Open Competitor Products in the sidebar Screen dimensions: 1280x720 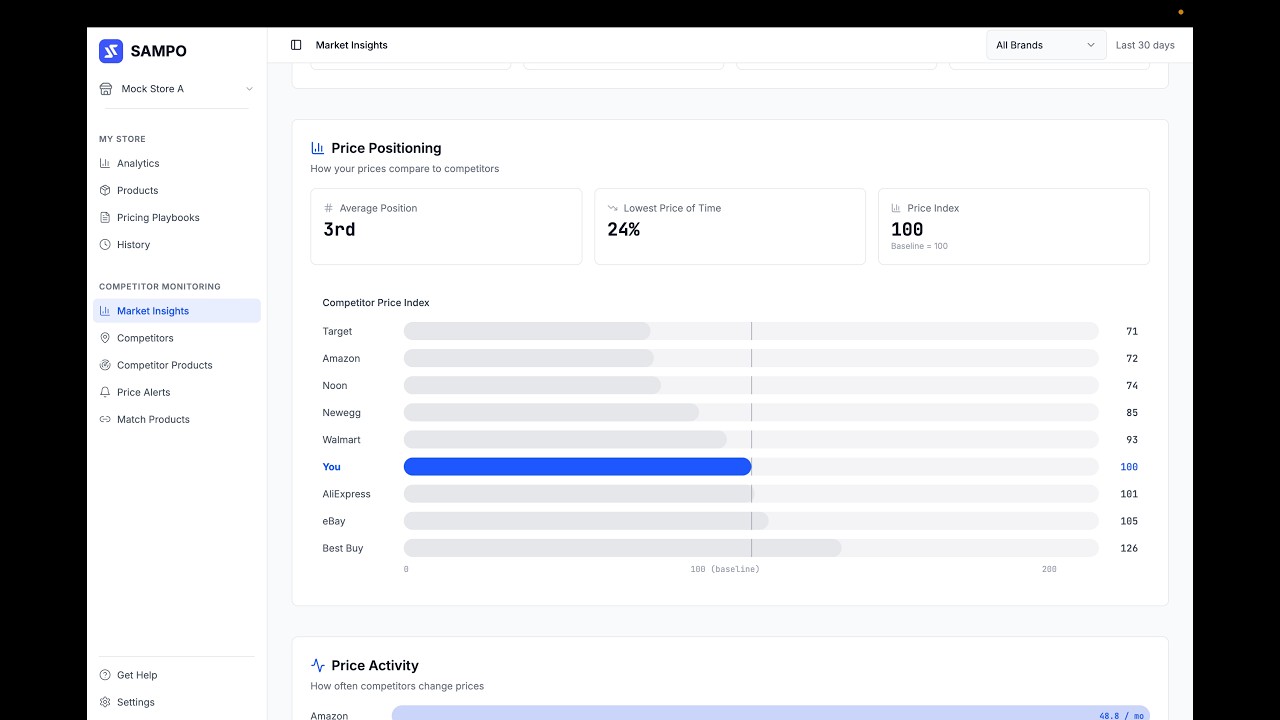[x=177, y=365]
